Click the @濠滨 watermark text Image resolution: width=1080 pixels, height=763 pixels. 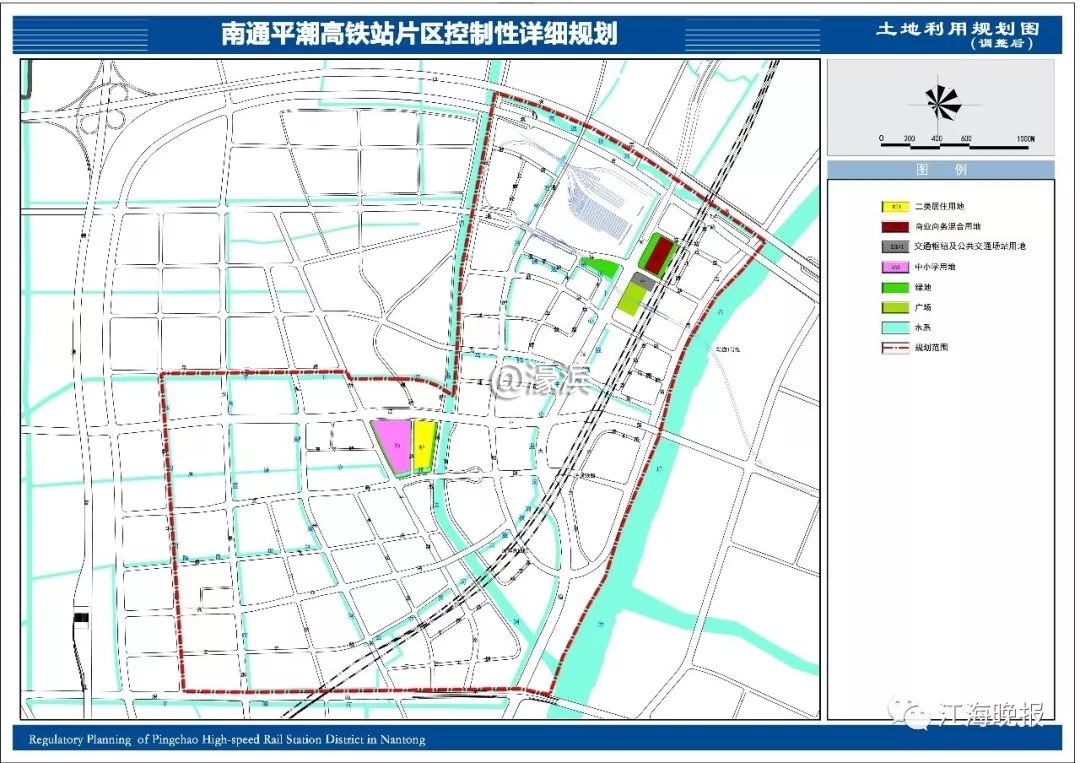[545, 379]
